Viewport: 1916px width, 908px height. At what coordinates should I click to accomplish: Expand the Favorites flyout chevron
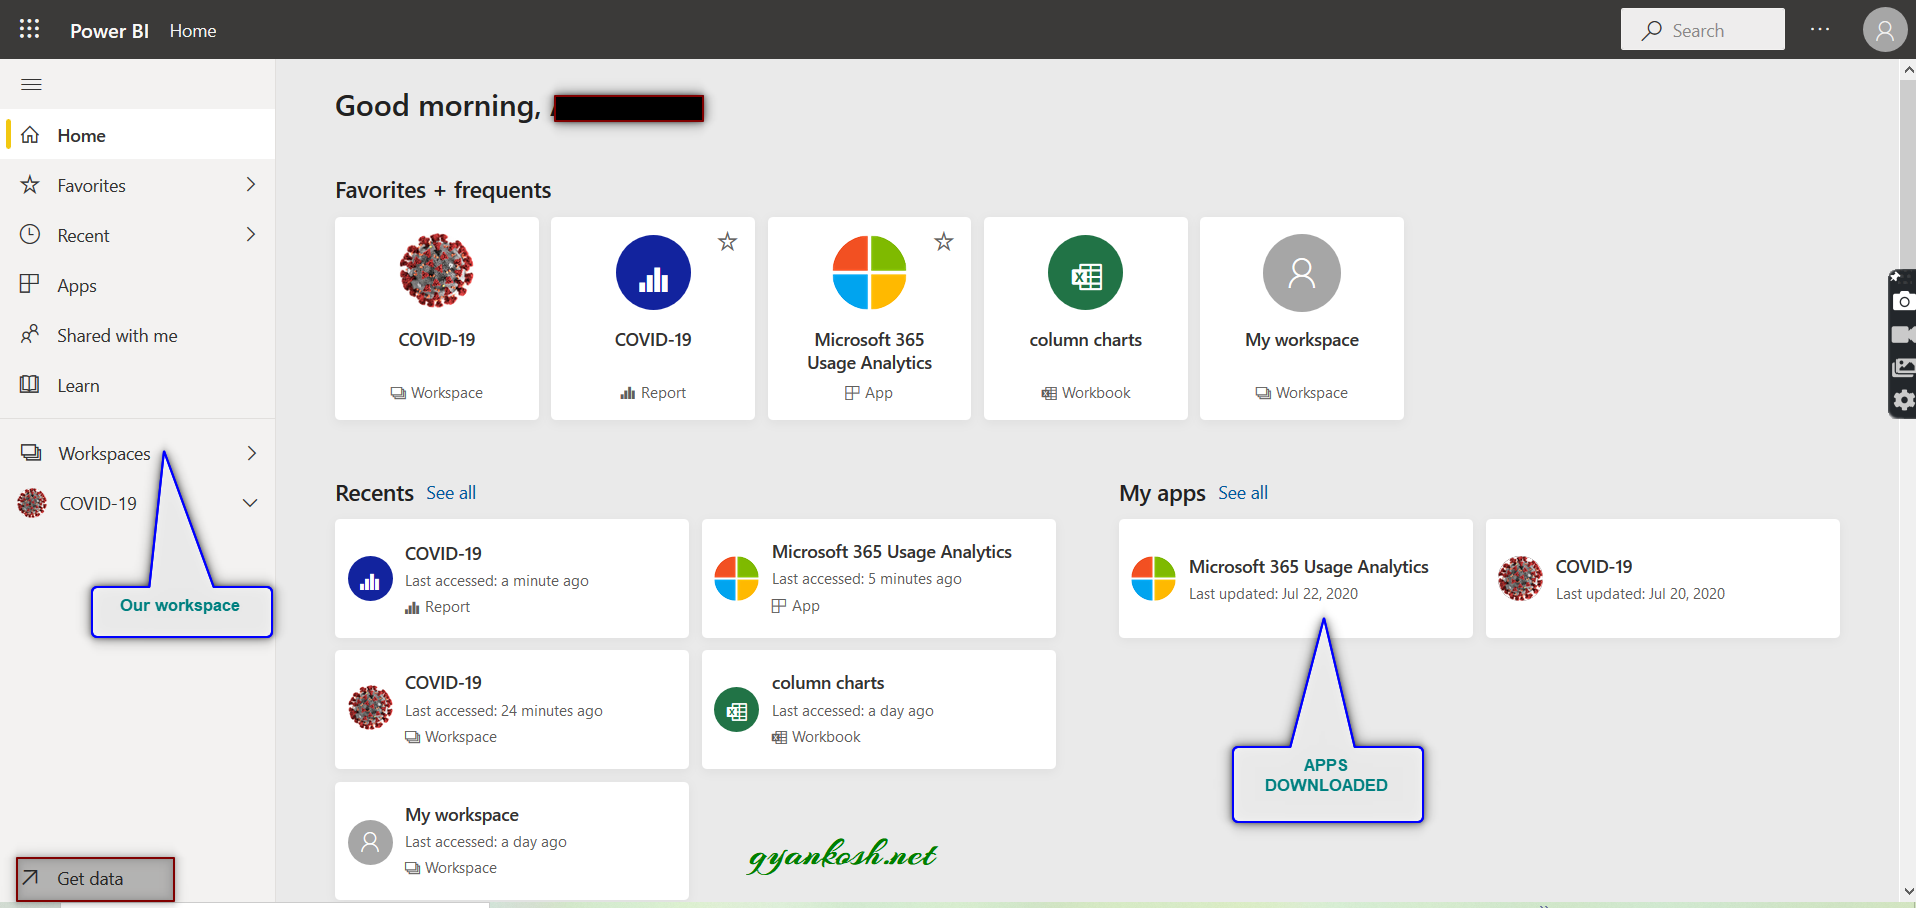[251, 184]
